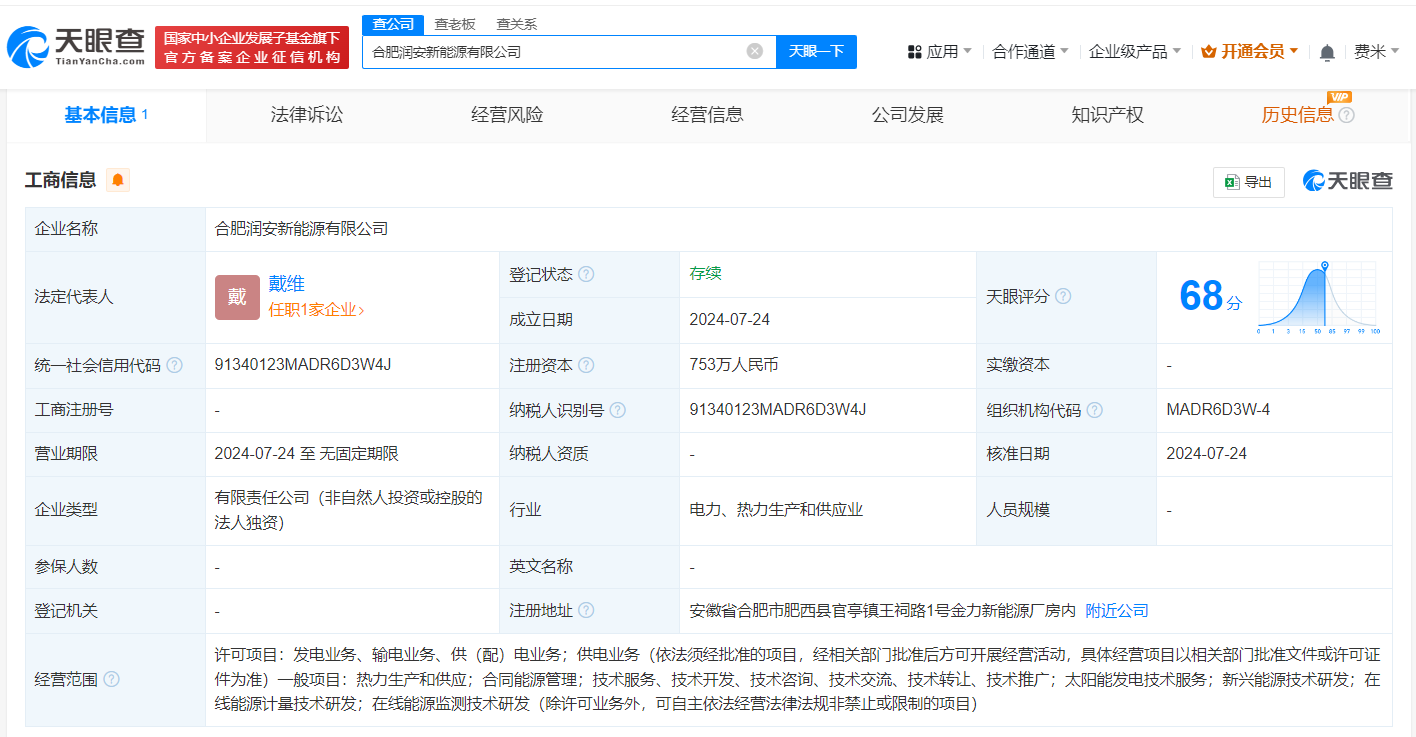Clear the search box using the × icon
The height and width of the screenshot is (737, 1416).
coord(755,50)
